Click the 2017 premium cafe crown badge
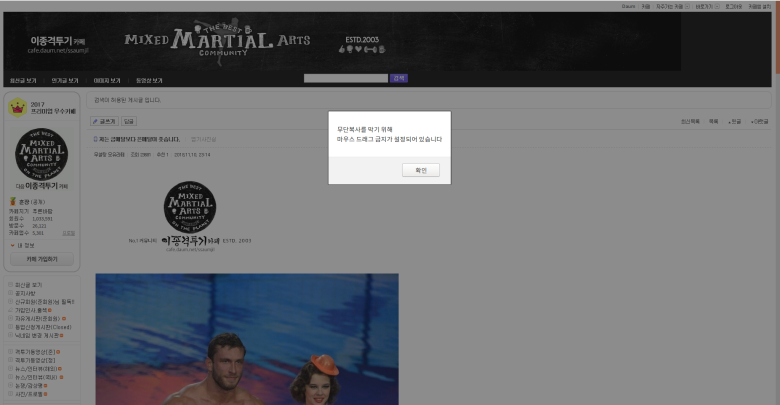 tap(17, 108)
